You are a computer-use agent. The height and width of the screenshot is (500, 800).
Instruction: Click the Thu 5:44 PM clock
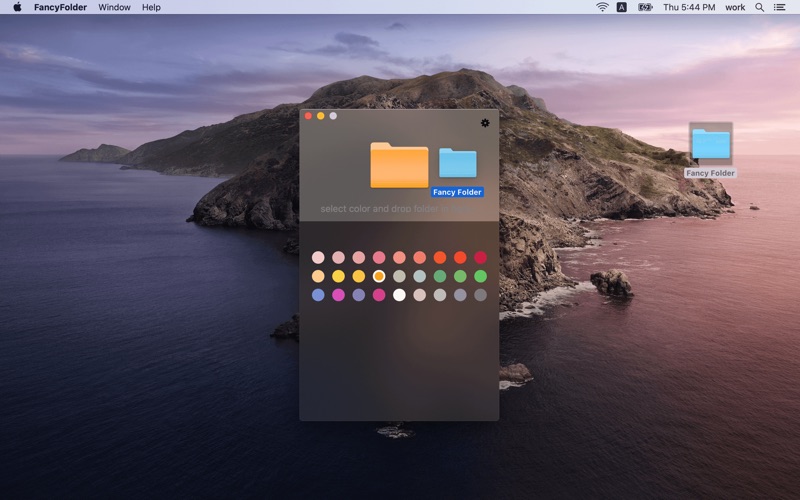coord(689,7)
